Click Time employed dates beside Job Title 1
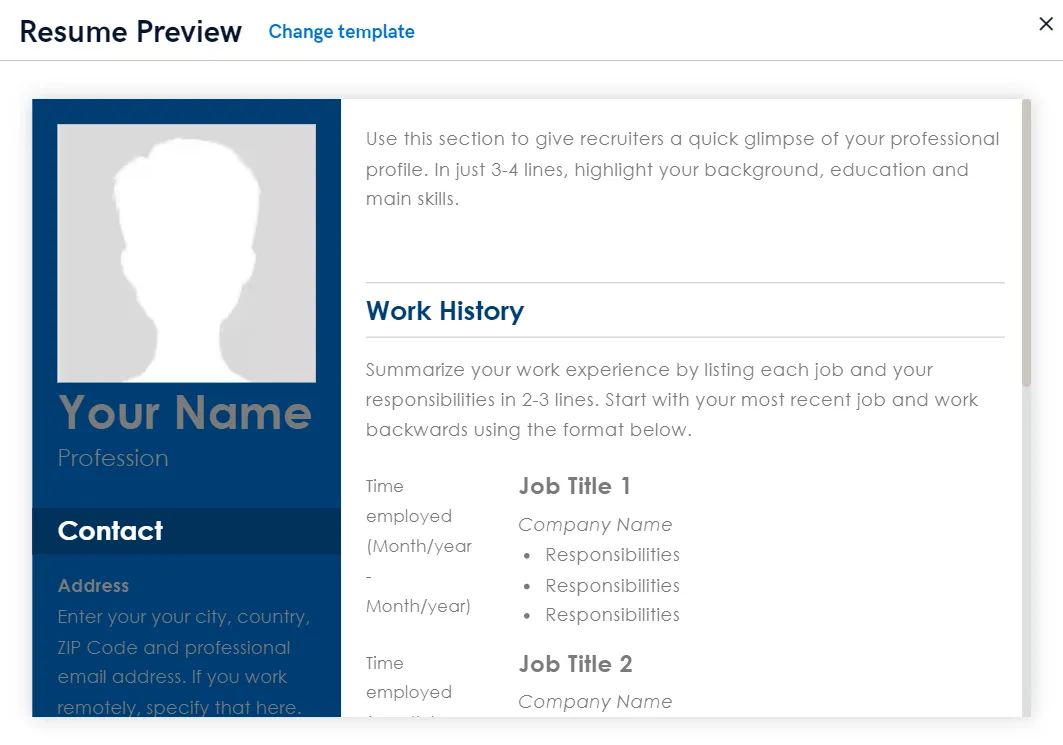 419,546
